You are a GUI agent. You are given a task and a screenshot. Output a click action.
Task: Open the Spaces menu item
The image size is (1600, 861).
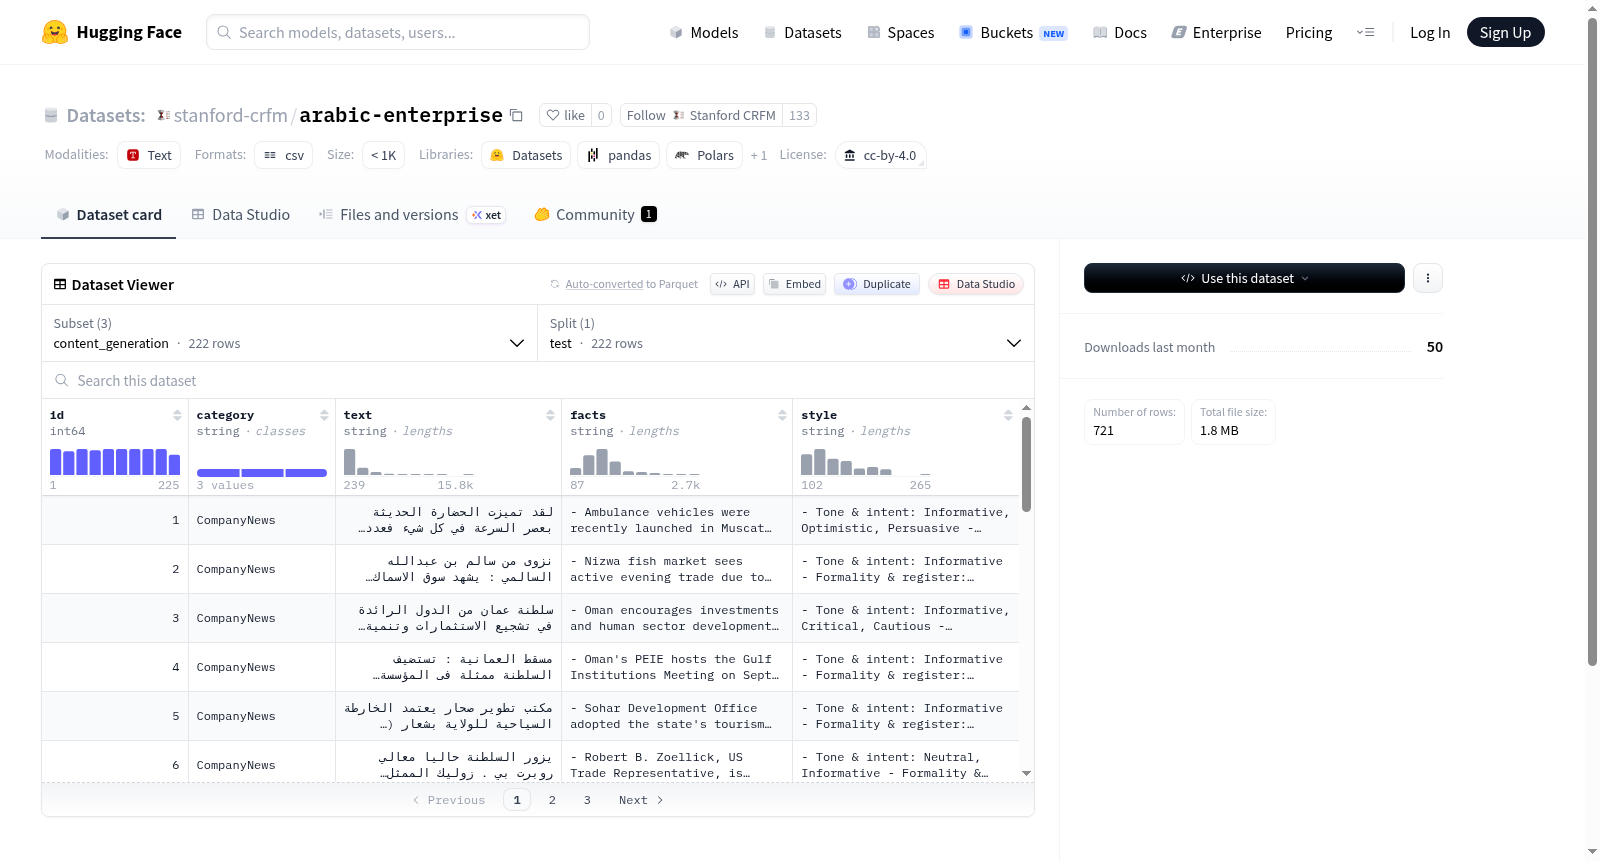click(x=900, y=32)
